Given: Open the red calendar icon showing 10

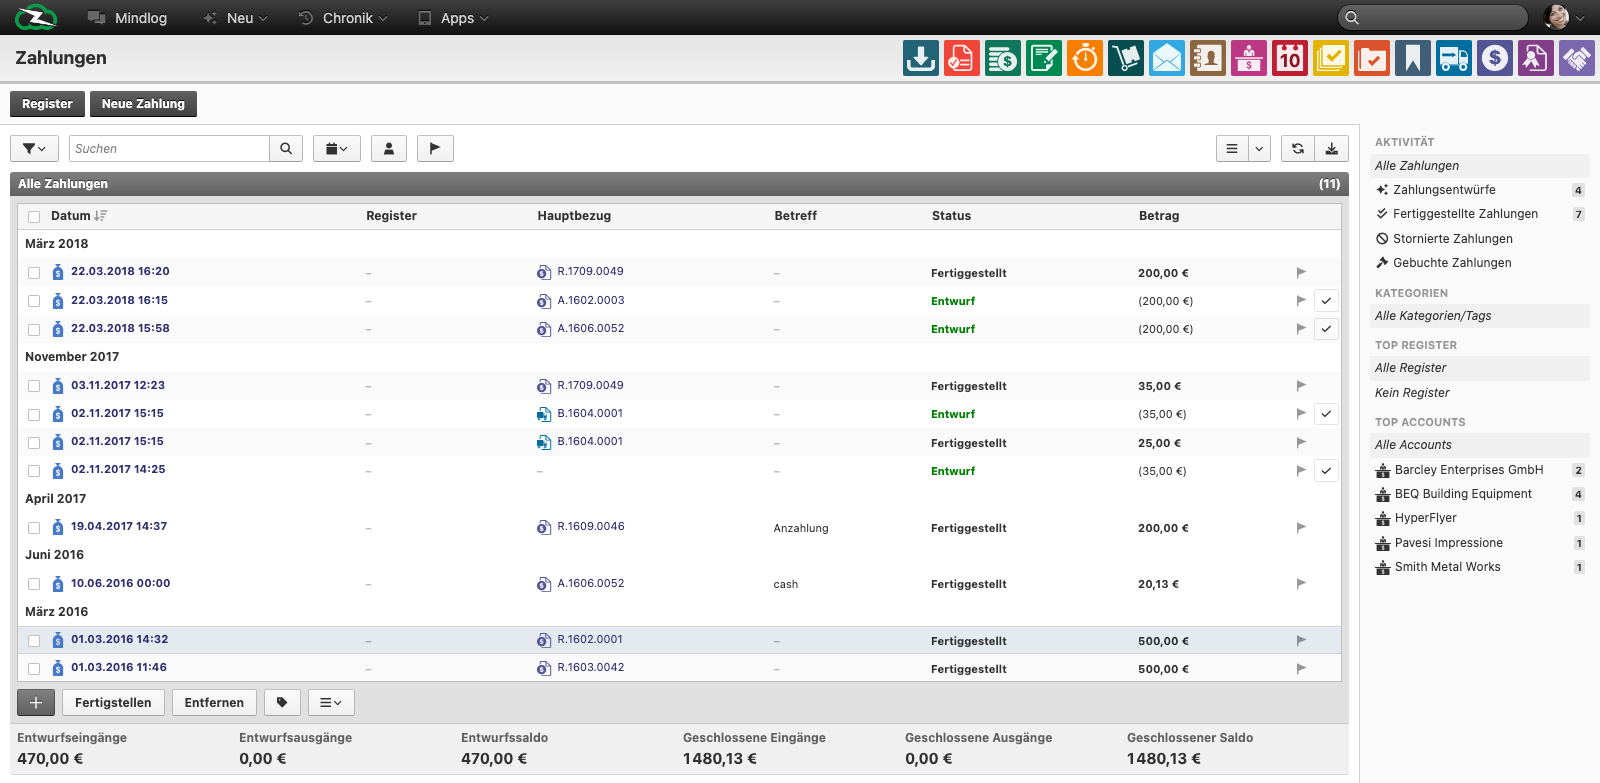Looking at the screenshot, I should pyautogui.click(x=1289, y=58).
